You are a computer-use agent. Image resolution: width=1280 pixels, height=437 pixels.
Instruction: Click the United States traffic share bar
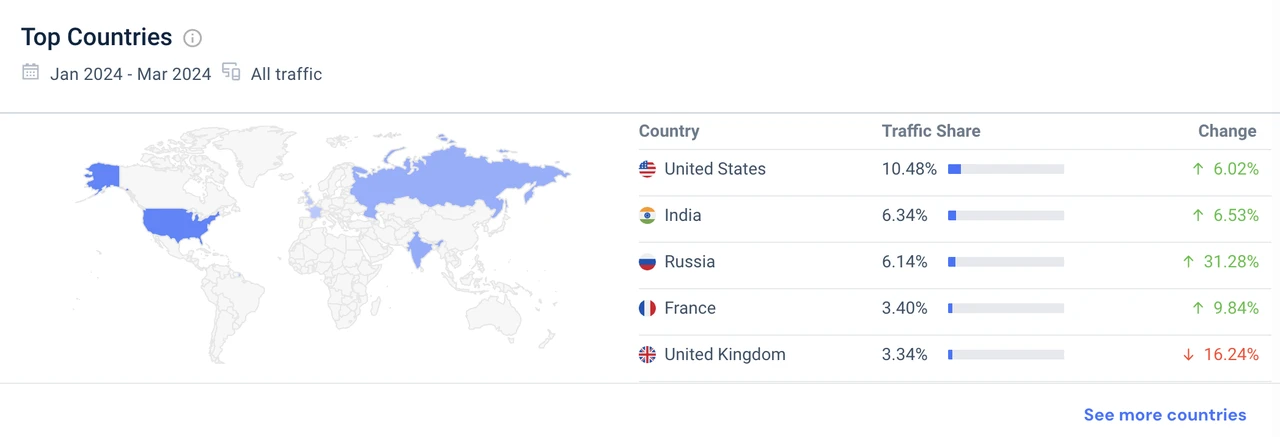[x=1005, y=169]
